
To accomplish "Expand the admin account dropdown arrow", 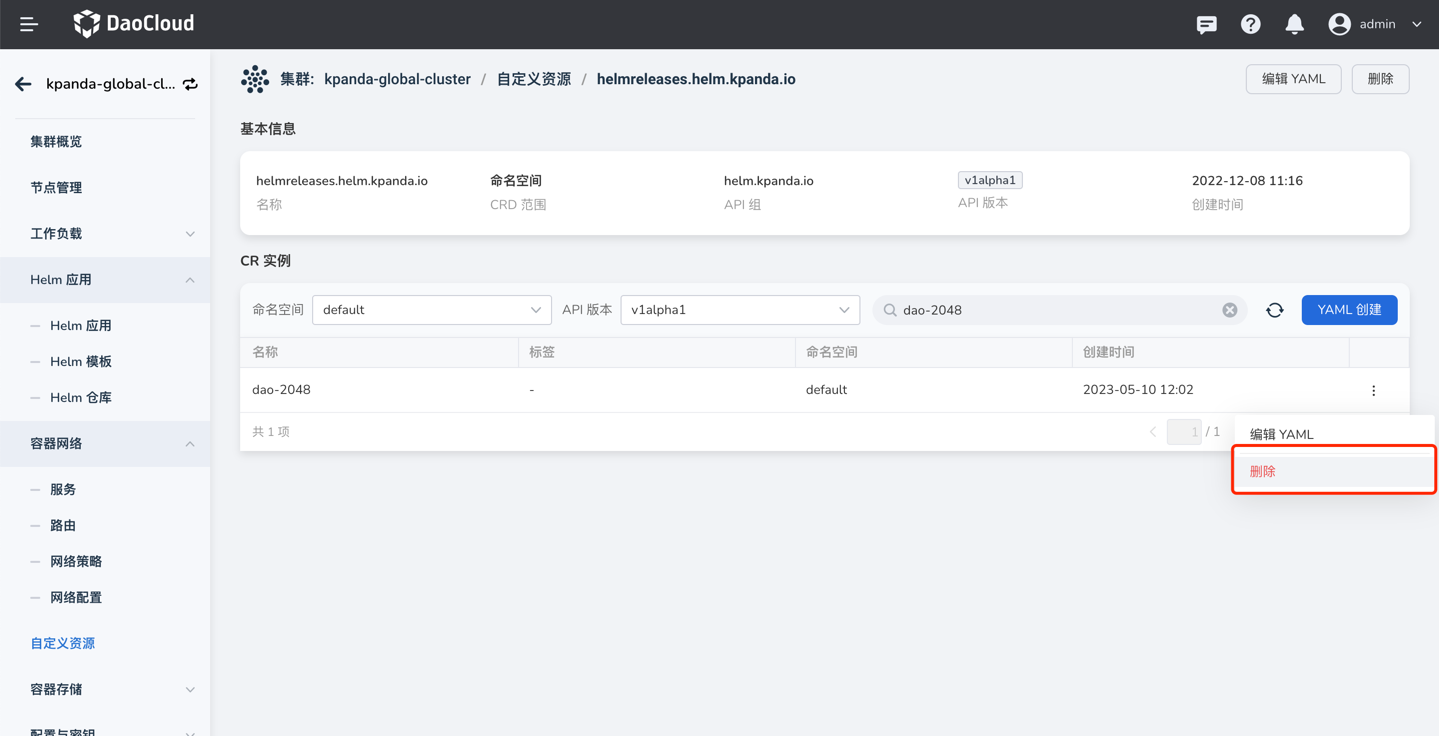I will 1417,25.
